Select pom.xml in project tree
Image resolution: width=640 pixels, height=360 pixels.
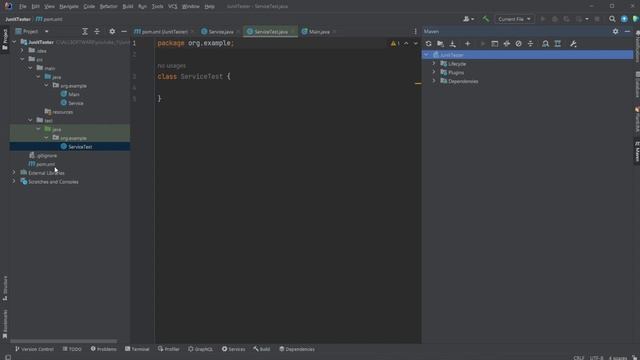click(42, 164)
